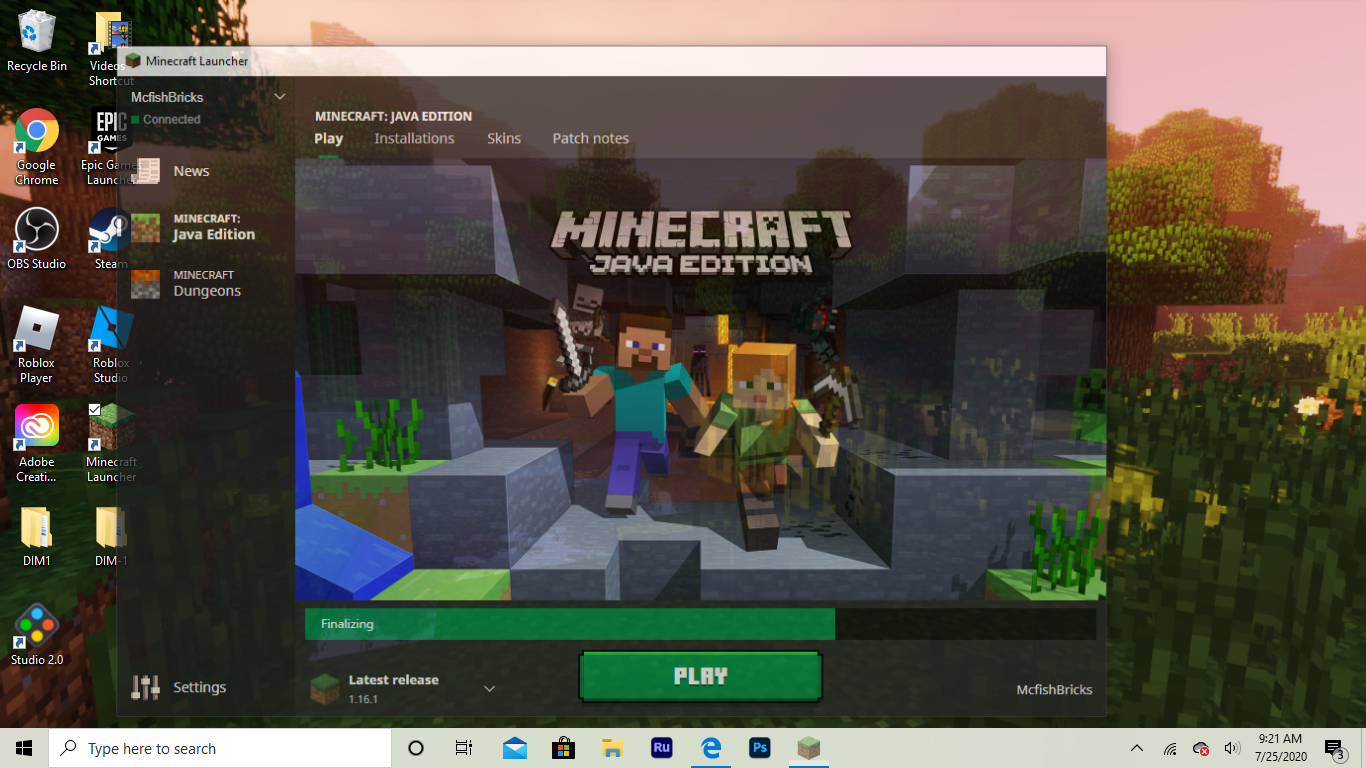This screenshot has width=1366, height=768.
Task: Select the Adobe Creative Cloud desktop icon
Action: pos(37,444)
